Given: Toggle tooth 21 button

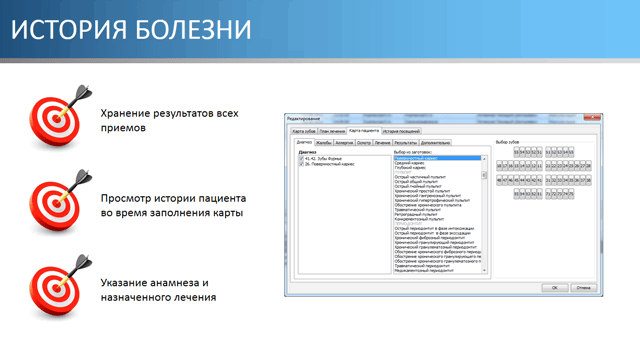Looking at the screenshot, I should [548, 166].
